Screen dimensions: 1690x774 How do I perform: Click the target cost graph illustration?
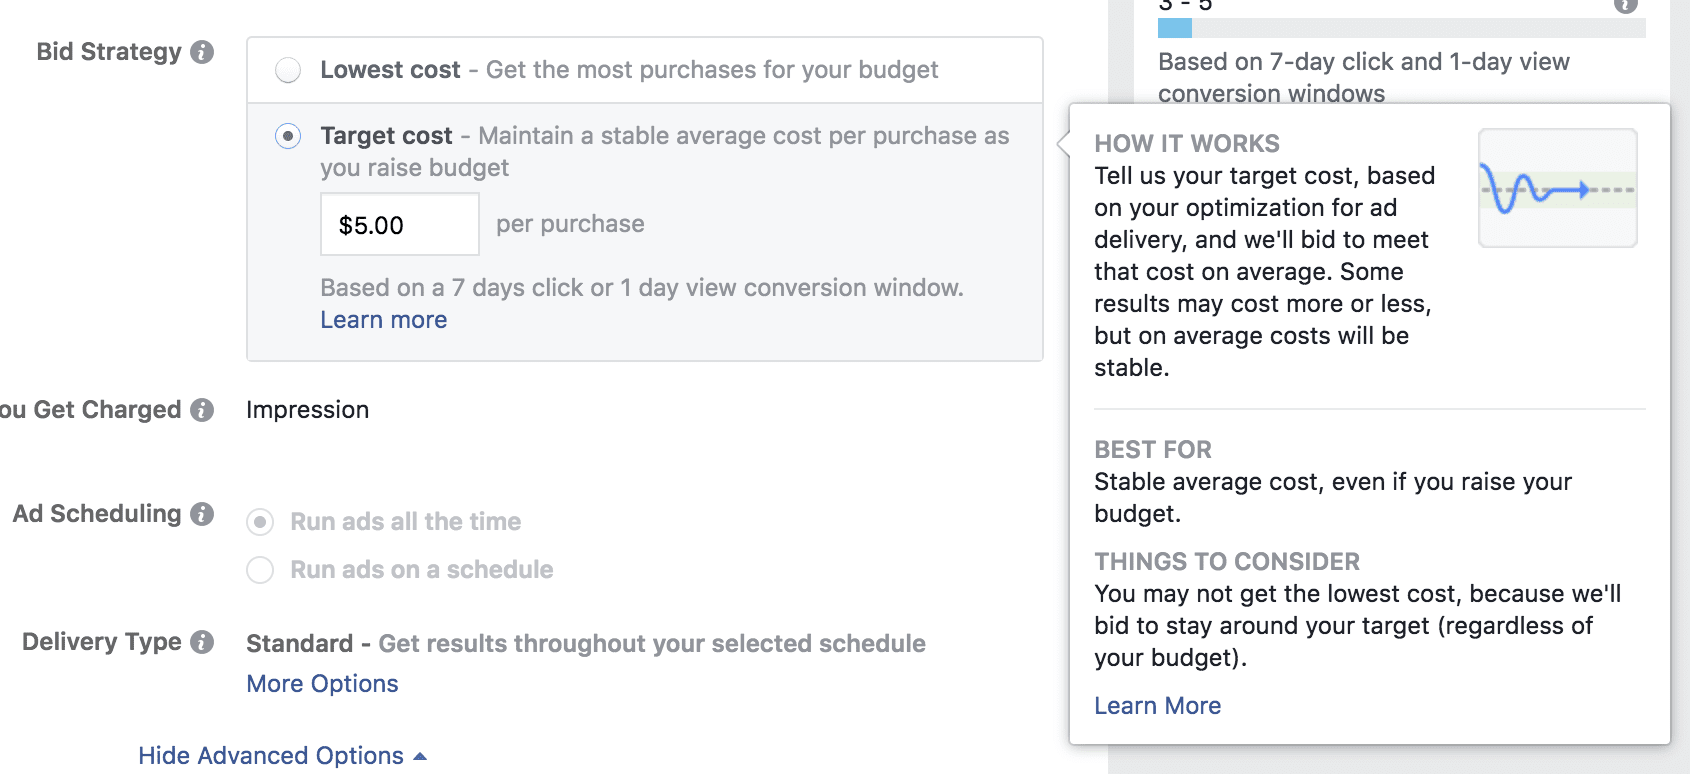click(1557, 188)
